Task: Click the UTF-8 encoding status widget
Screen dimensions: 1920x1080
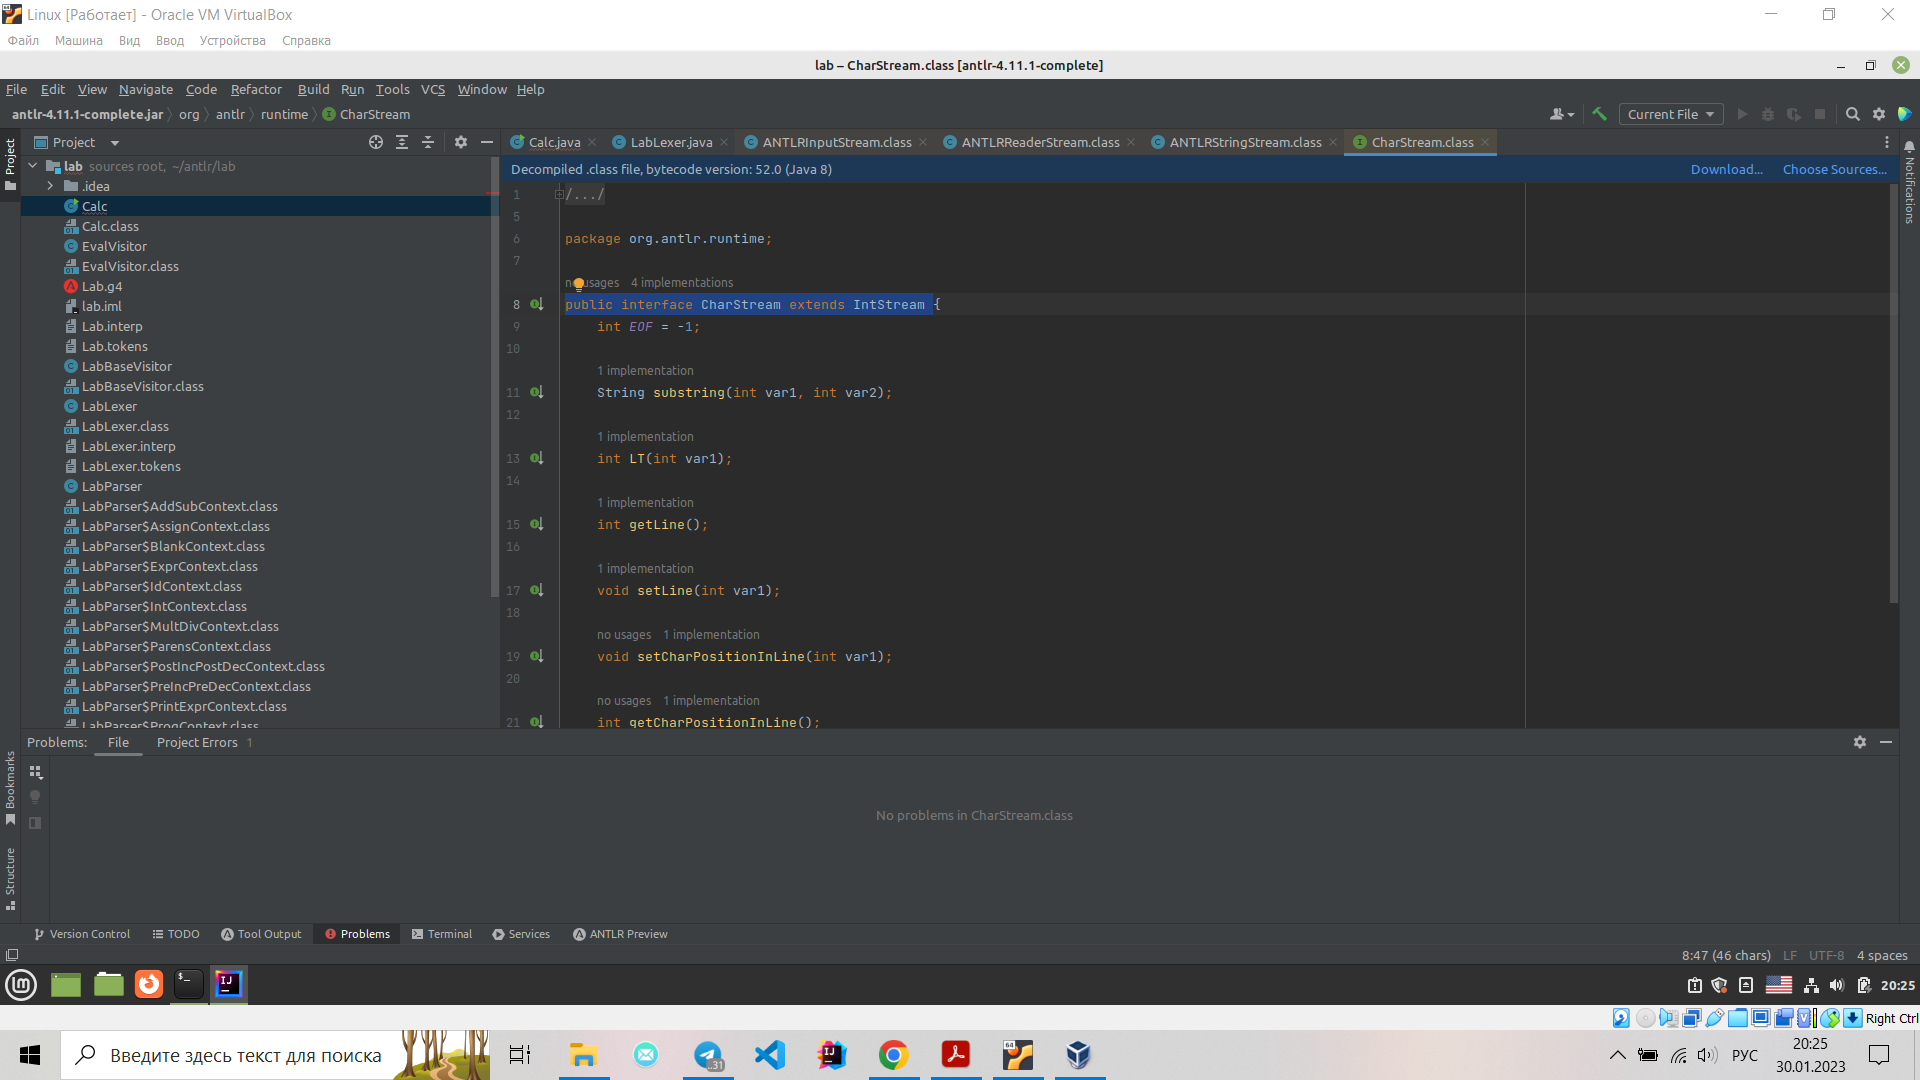Action: pos(1826,955)
